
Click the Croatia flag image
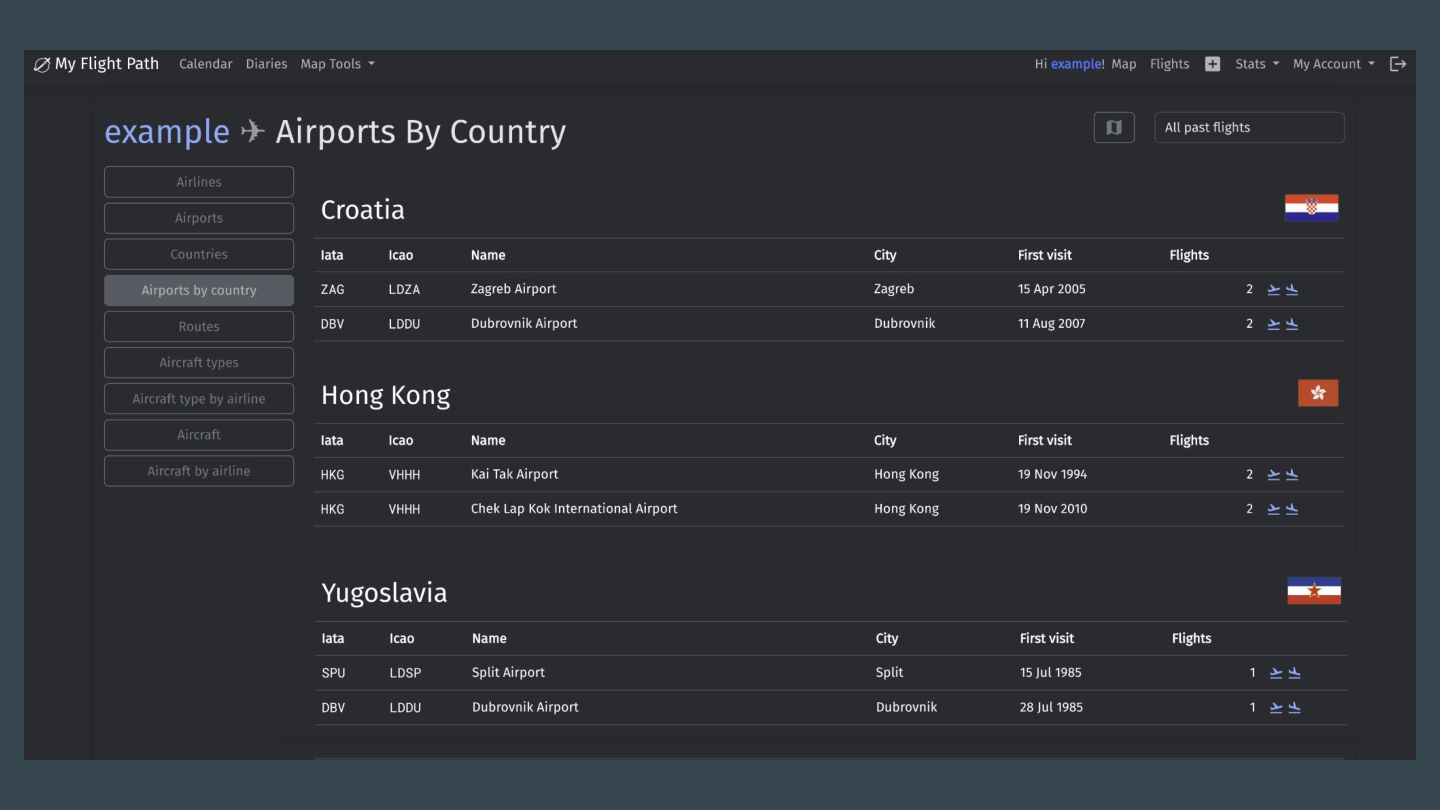coord(1311,208)
